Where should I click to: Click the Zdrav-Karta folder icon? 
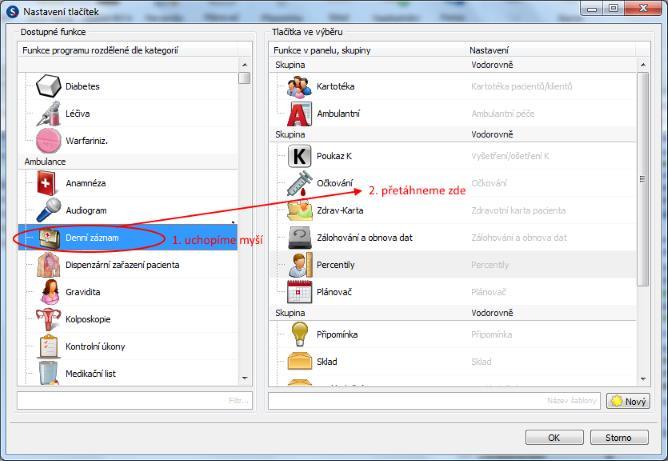[x=299, y=210]
